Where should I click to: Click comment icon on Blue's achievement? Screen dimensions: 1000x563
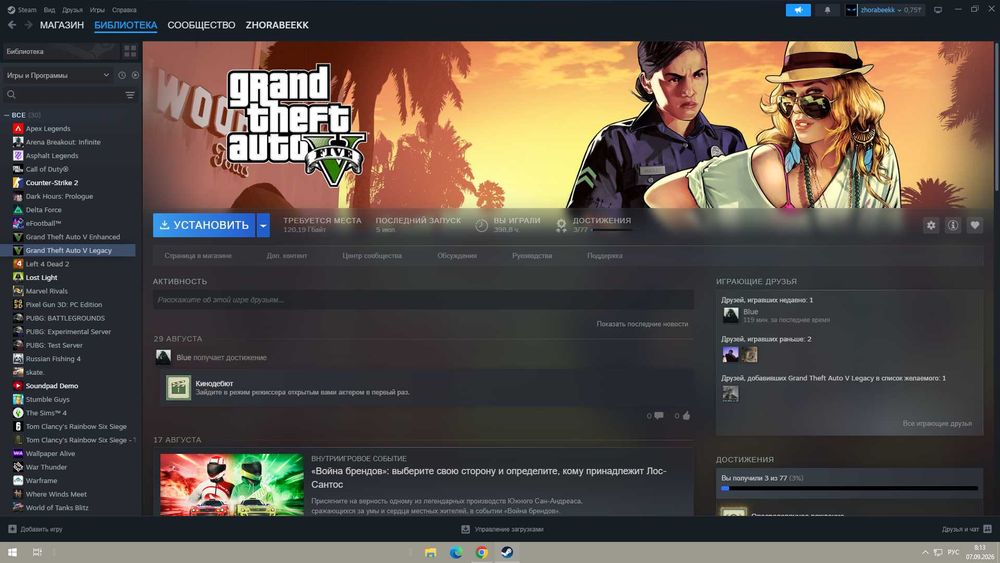(659, 416)
